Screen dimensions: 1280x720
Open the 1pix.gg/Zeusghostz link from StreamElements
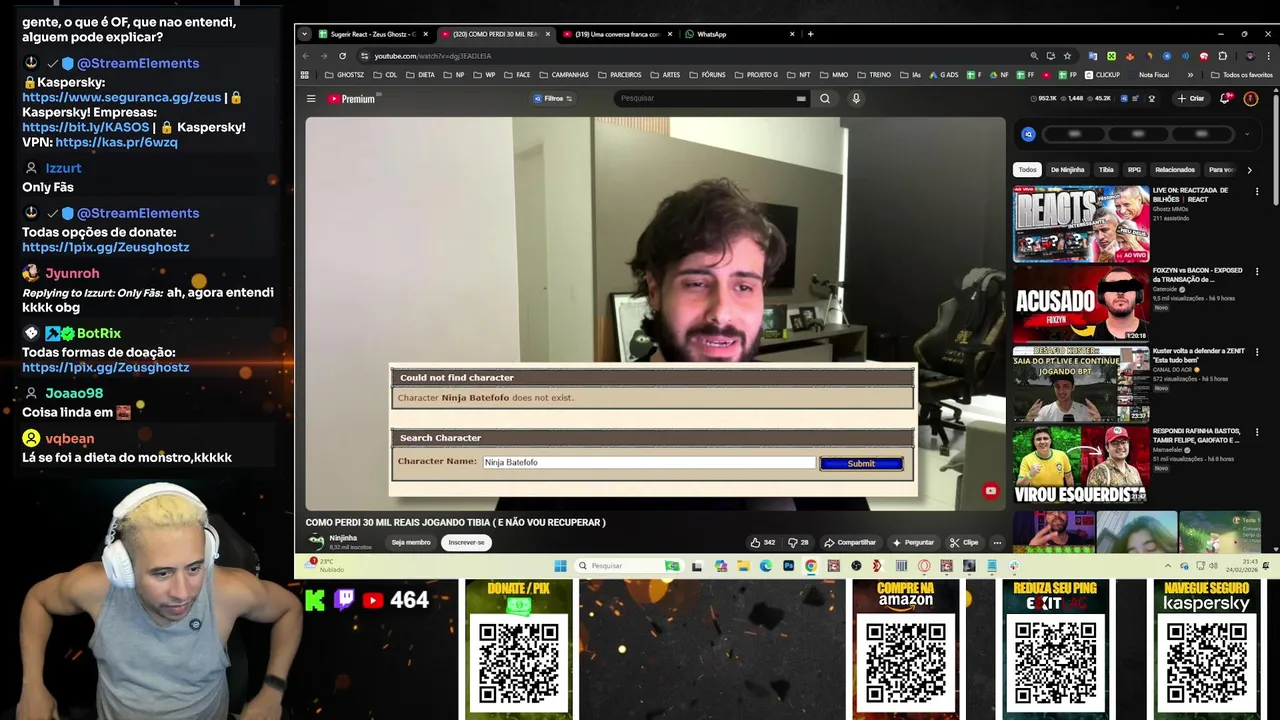pos(105,247)
